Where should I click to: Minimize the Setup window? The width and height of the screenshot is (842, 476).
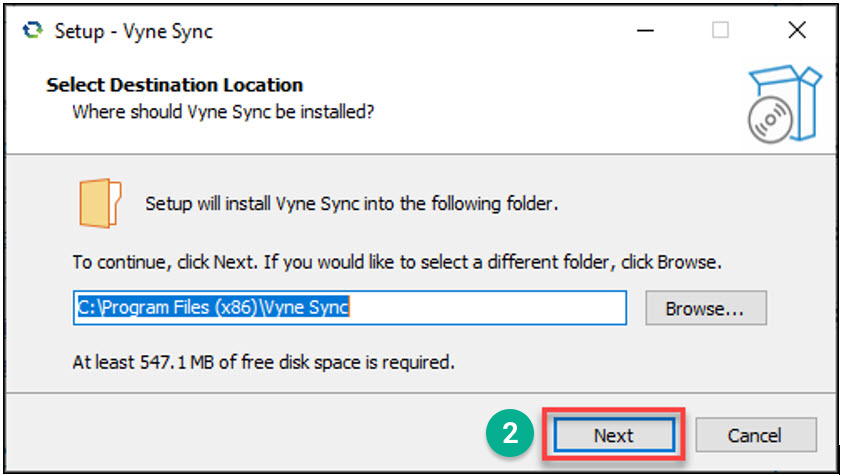coord(647,31)
